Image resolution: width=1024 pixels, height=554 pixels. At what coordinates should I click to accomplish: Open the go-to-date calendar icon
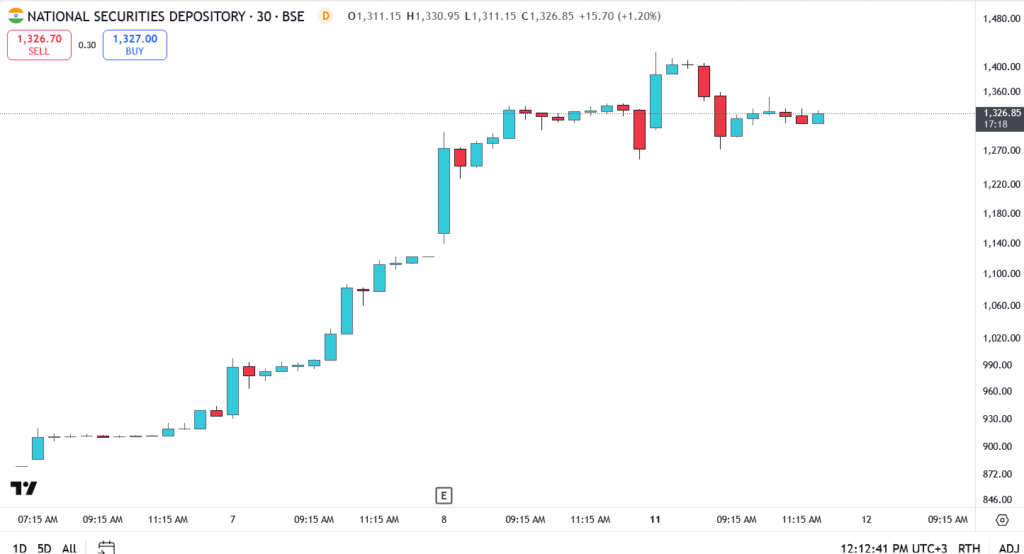[107, 548]
